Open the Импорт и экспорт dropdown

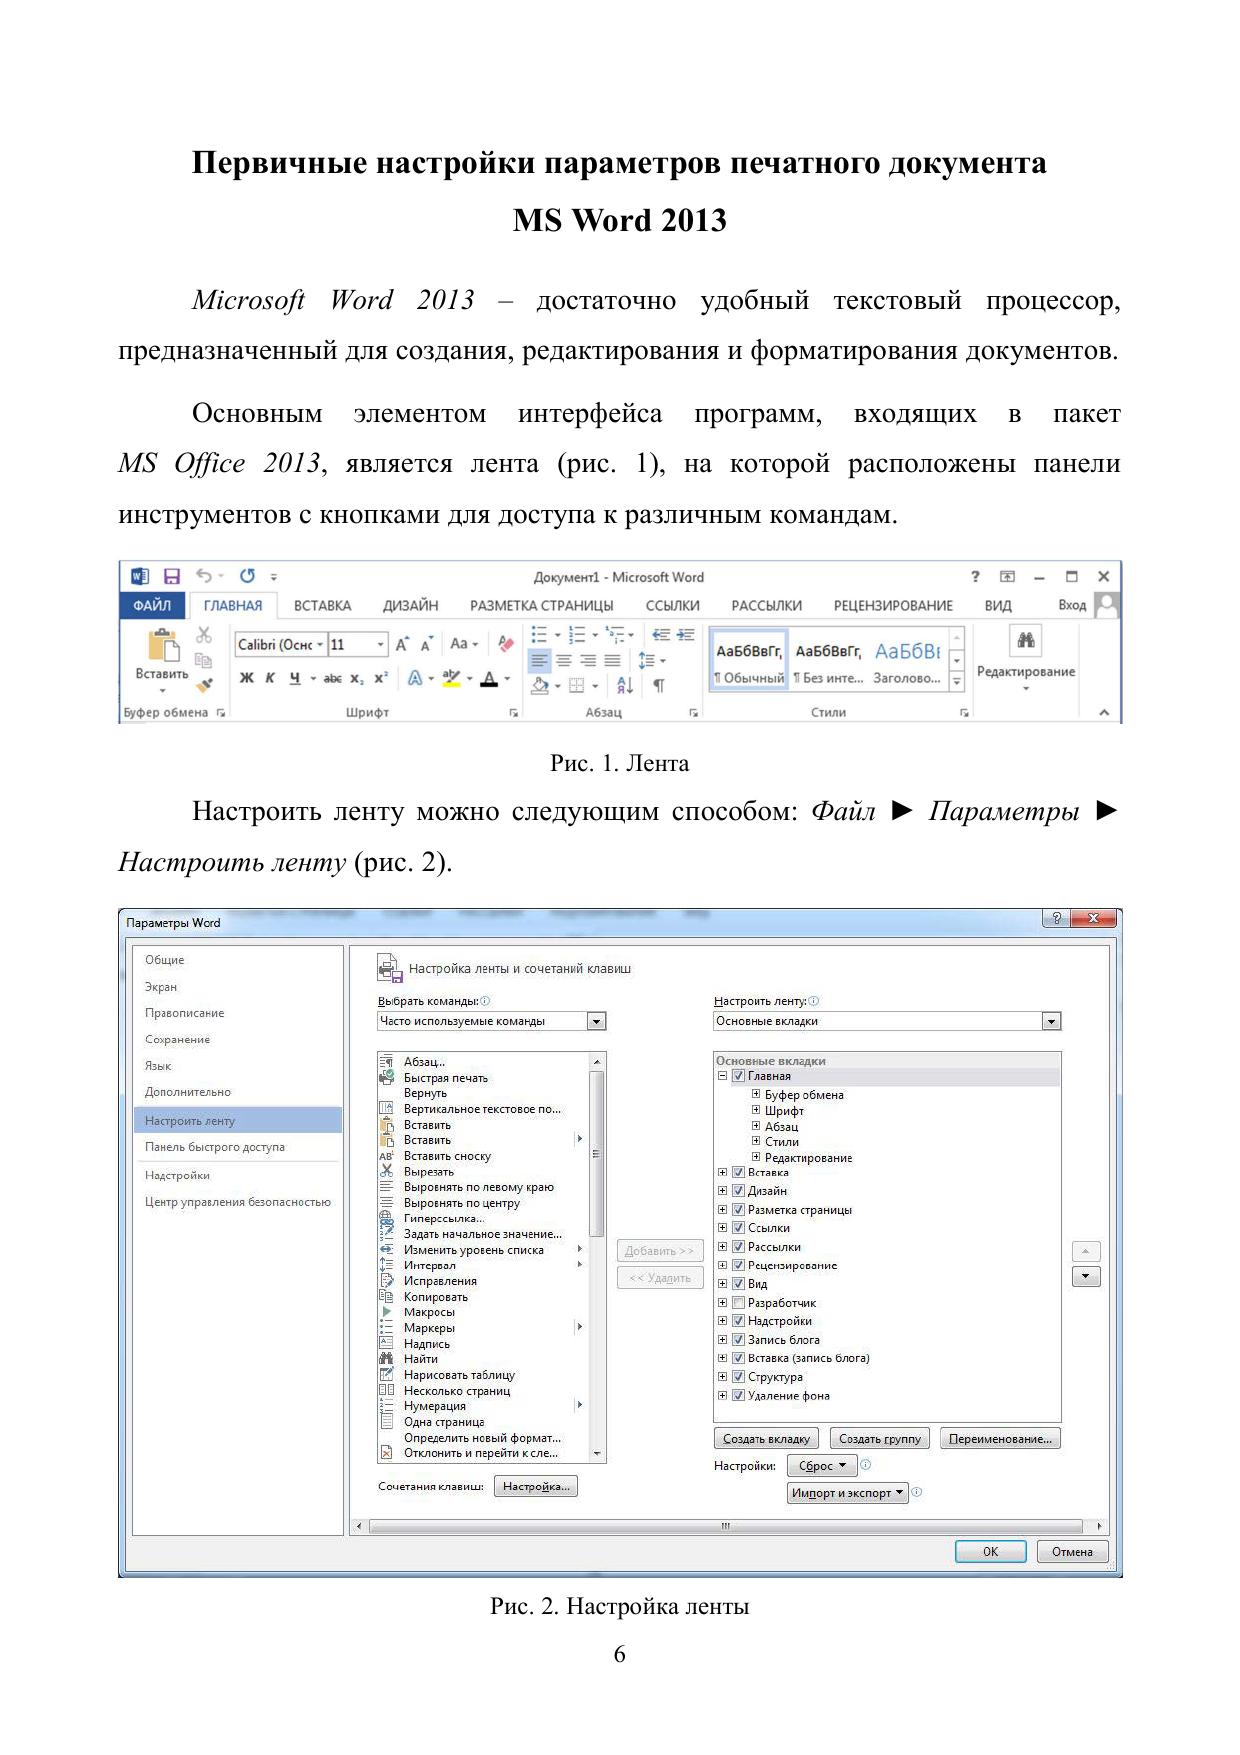click(847, 1493)
